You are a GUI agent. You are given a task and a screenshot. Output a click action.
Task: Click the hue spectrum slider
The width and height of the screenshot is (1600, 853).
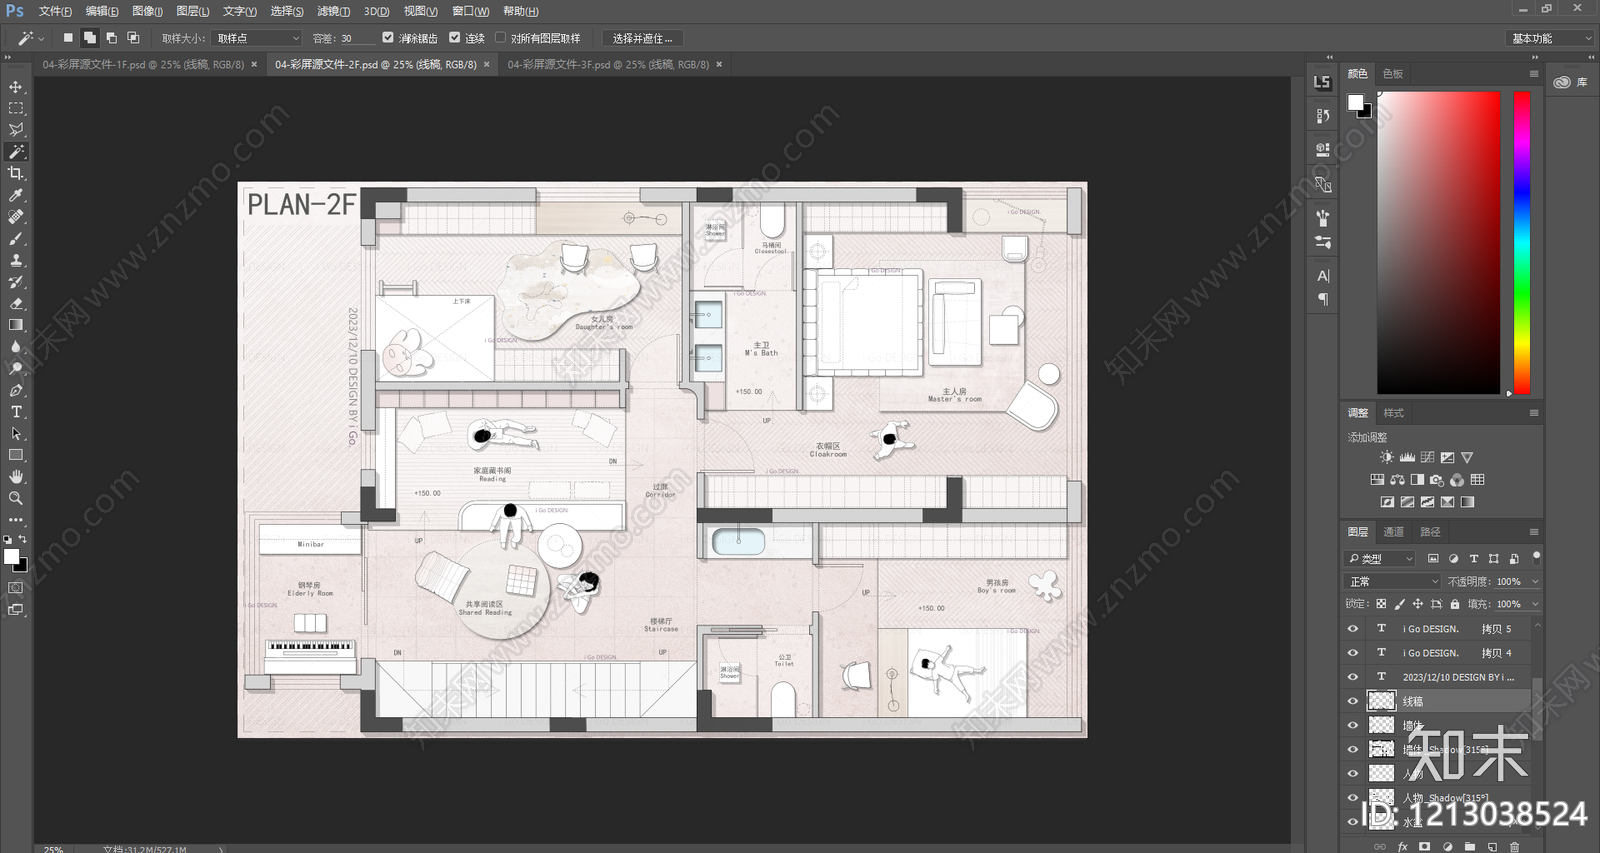pos(1521,243)
